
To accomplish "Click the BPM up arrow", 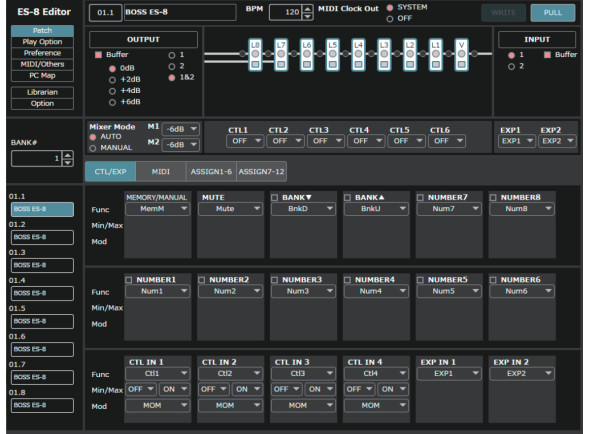I will pos(308,9).
